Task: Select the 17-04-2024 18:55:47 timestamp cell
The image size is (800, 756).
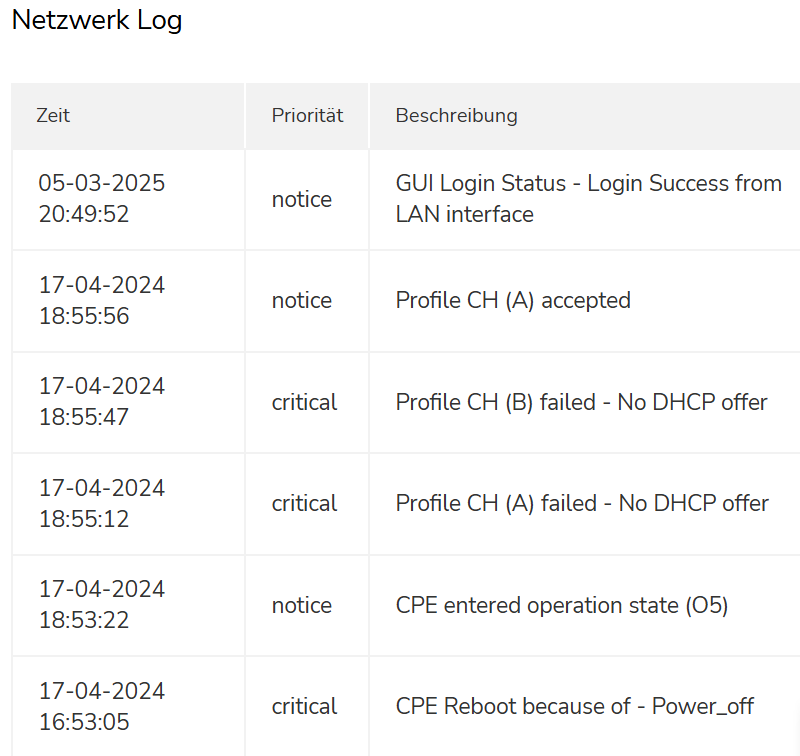Action: point(101,401)
